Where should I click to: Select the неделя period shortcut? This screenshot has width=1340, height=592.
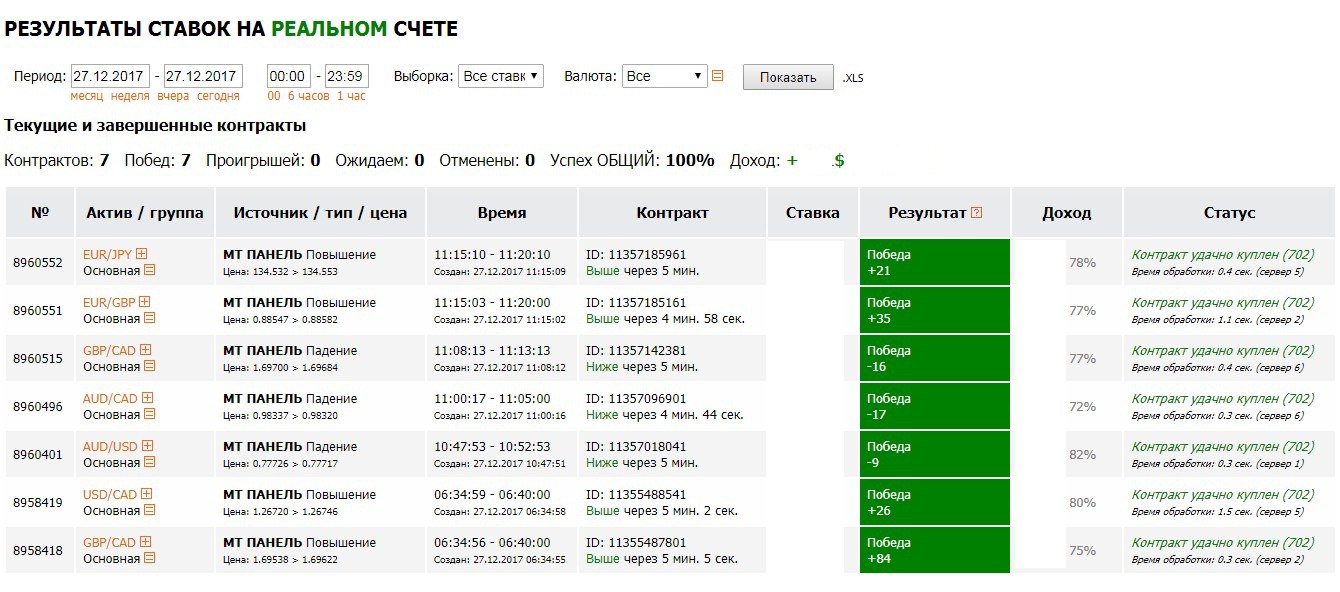click(131, 96)
